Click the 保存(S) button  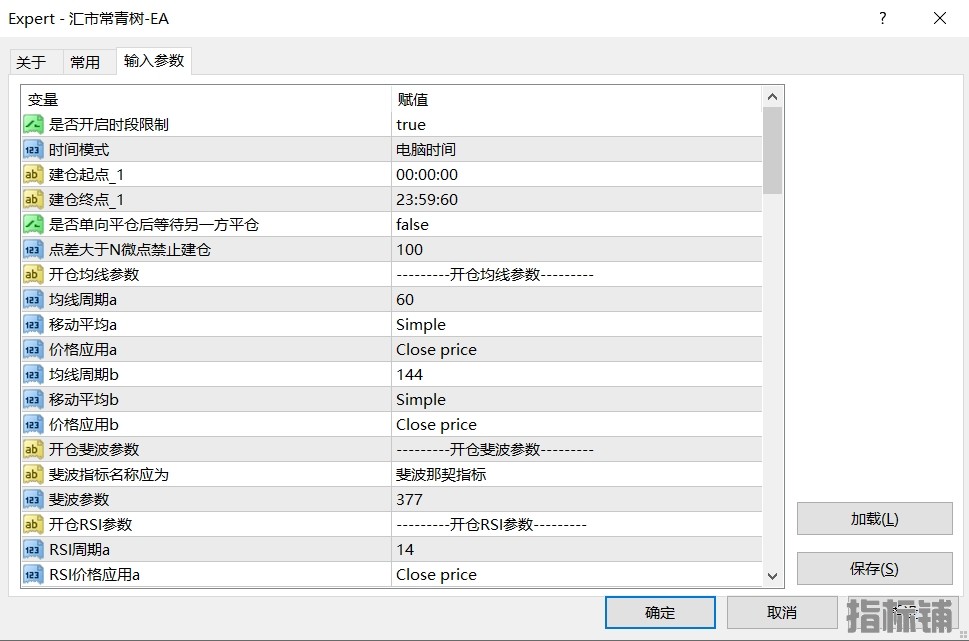pos(874,569)
